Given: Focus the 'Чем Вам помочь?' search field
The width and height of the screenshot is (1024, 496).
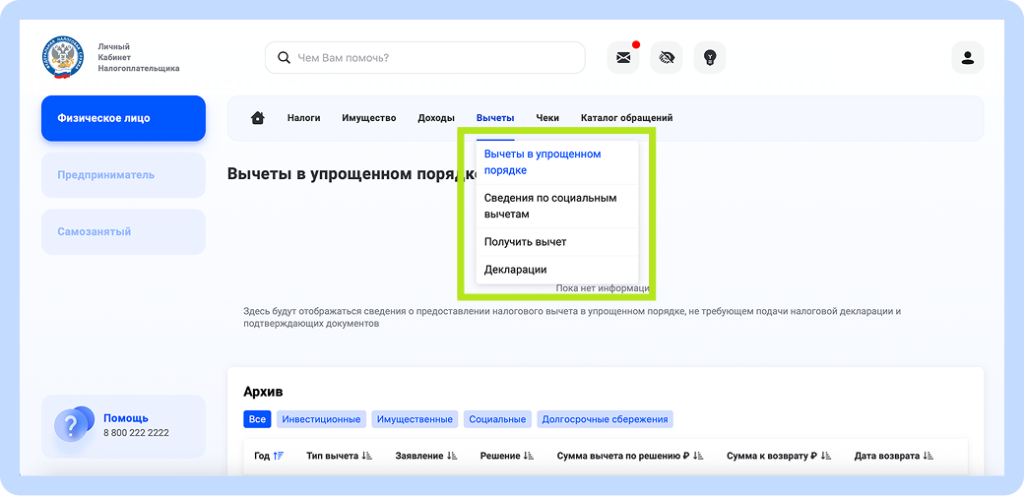Looking at the screenshot, I should (x=425, y=57).
